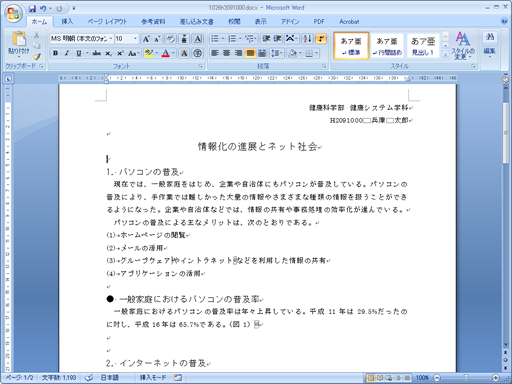
Task: Expand change case Aa menu
Action: click(x=134, y=53)
